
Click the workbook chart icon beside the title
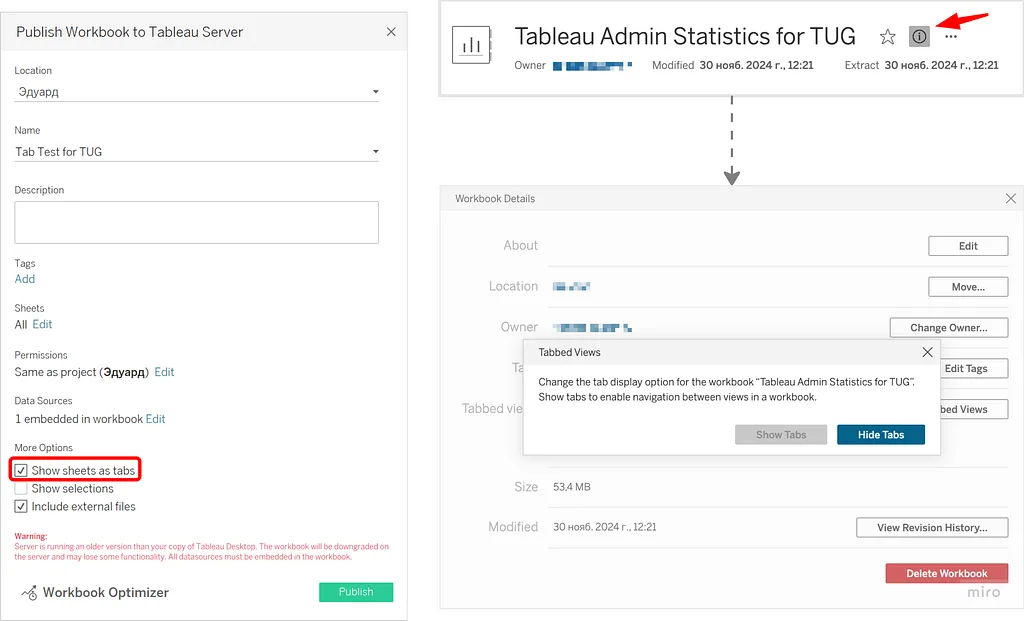472,45
